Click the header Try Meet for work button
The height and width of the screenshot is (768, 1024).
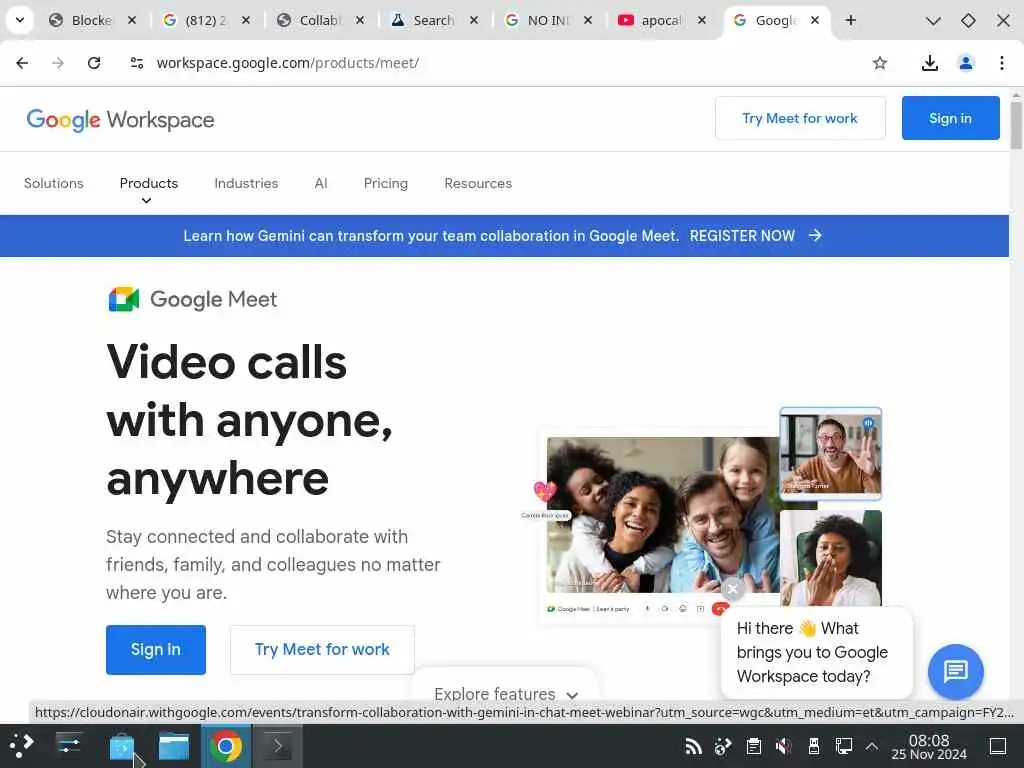(x=800, y=118)
